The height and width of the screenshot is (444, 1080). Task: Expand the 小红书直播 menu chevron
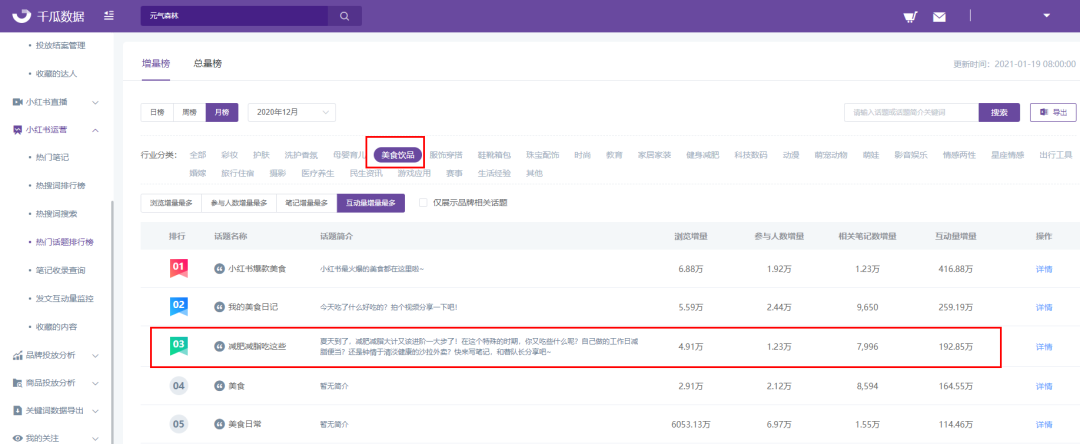pos(96,103)
